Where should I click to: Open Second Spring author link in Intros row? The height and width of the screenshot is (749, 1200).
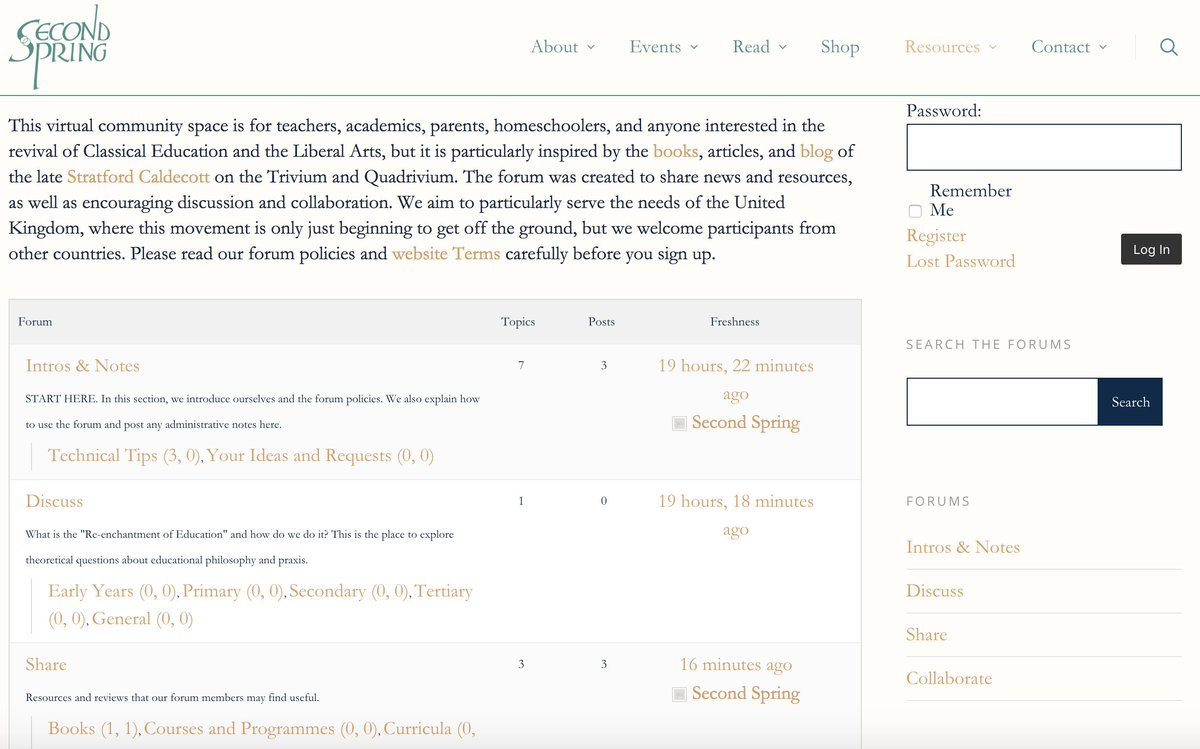click(746, 423)
